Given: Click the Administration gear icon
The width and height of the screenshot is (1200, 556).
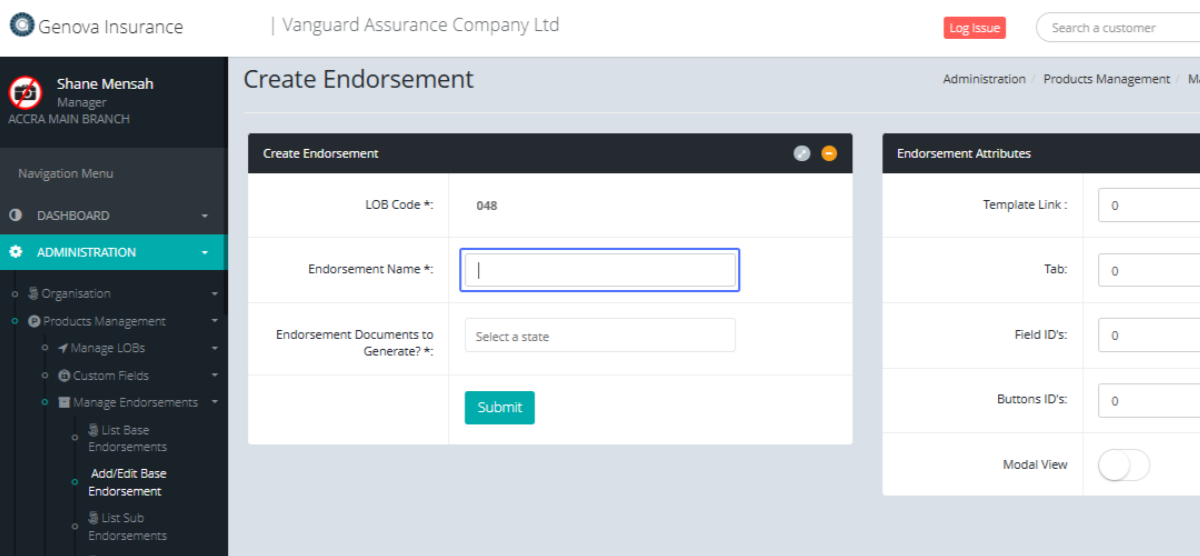Looking at the screenshot, I should [16, 252].
